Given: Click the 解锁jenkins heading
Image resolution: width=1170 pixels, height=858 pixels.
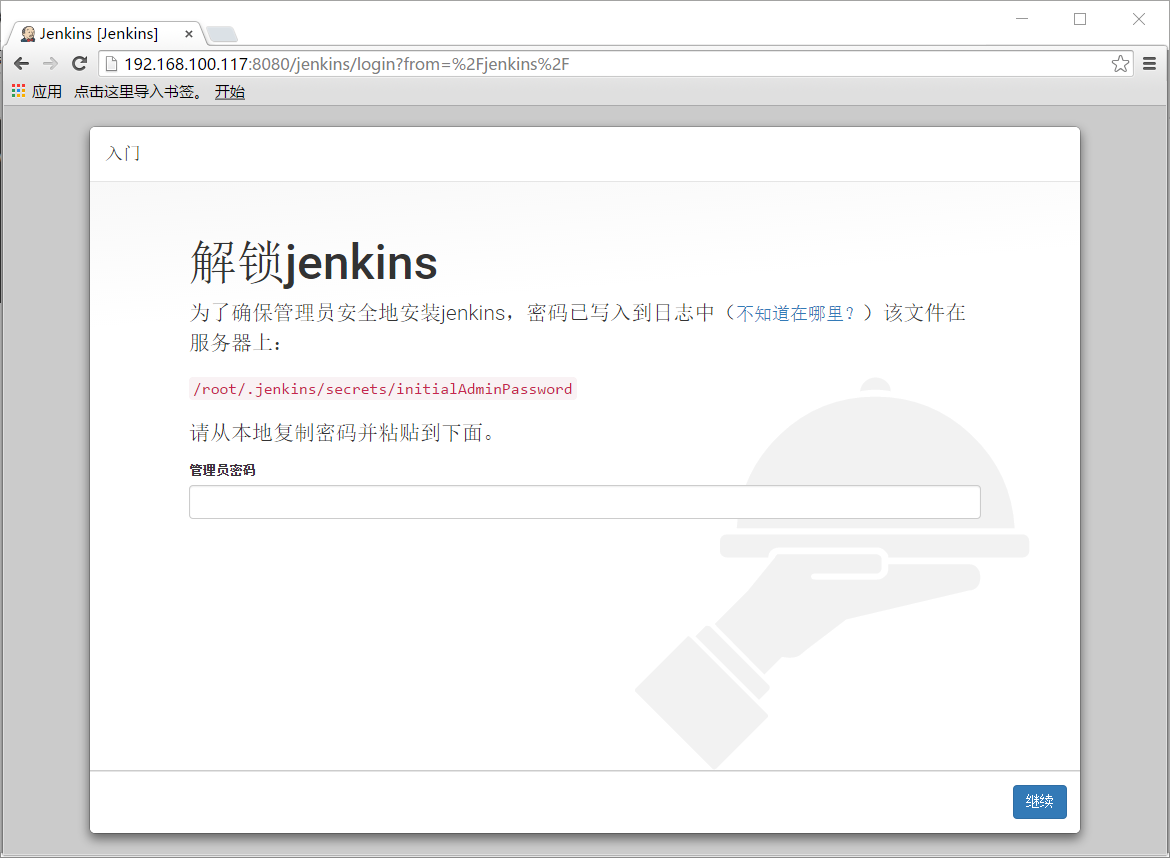Looking at the screenshot, I should [313, 263].
